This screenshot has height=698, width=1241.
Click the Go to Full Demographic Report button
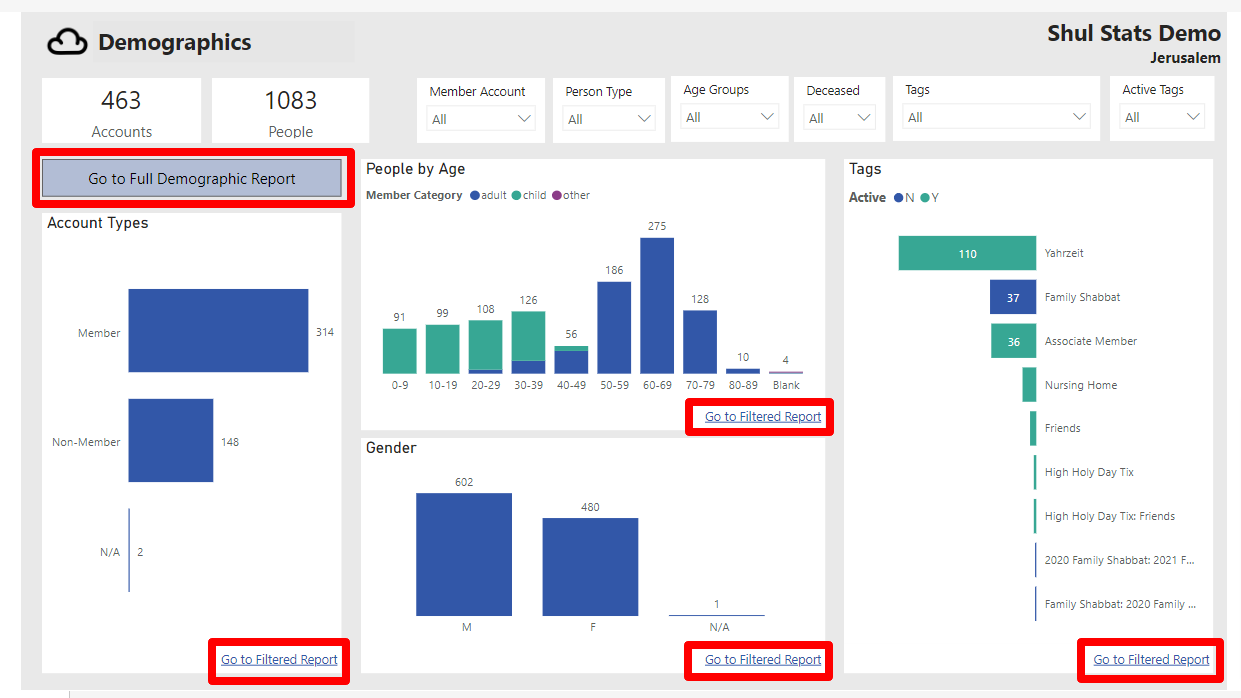(192, 178)
